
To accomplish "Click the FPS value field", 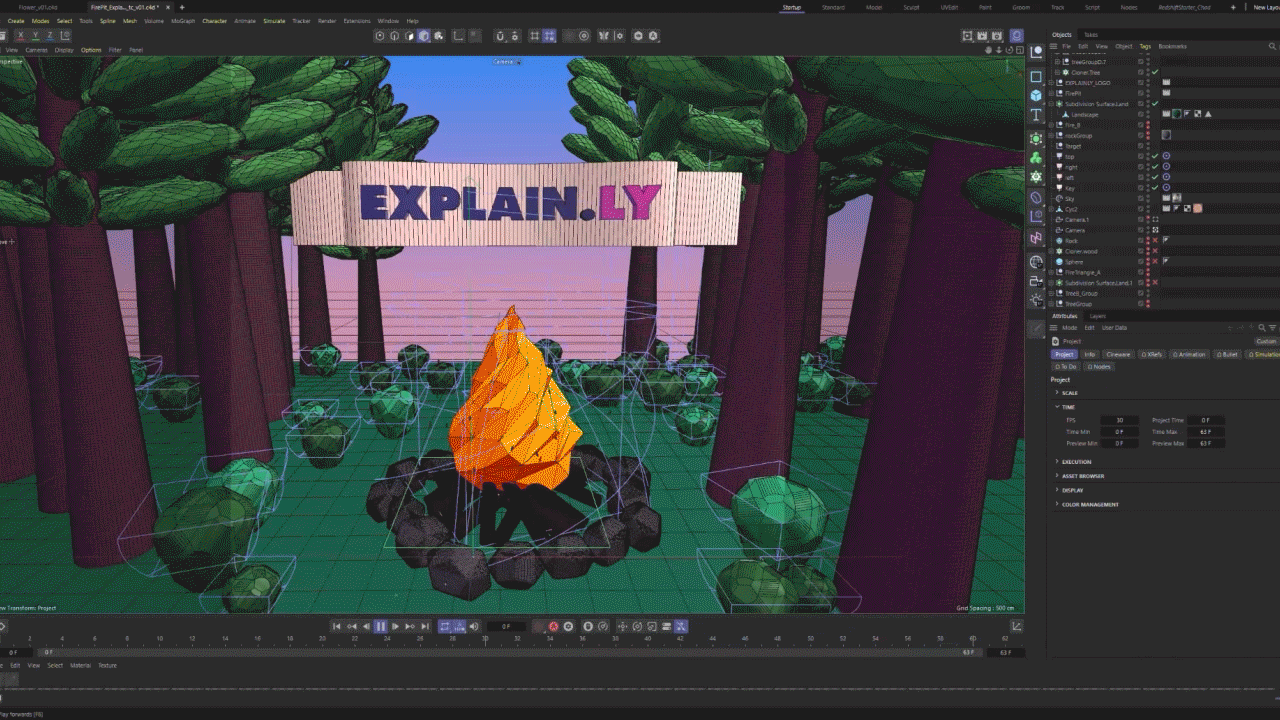I will 1119,420.
